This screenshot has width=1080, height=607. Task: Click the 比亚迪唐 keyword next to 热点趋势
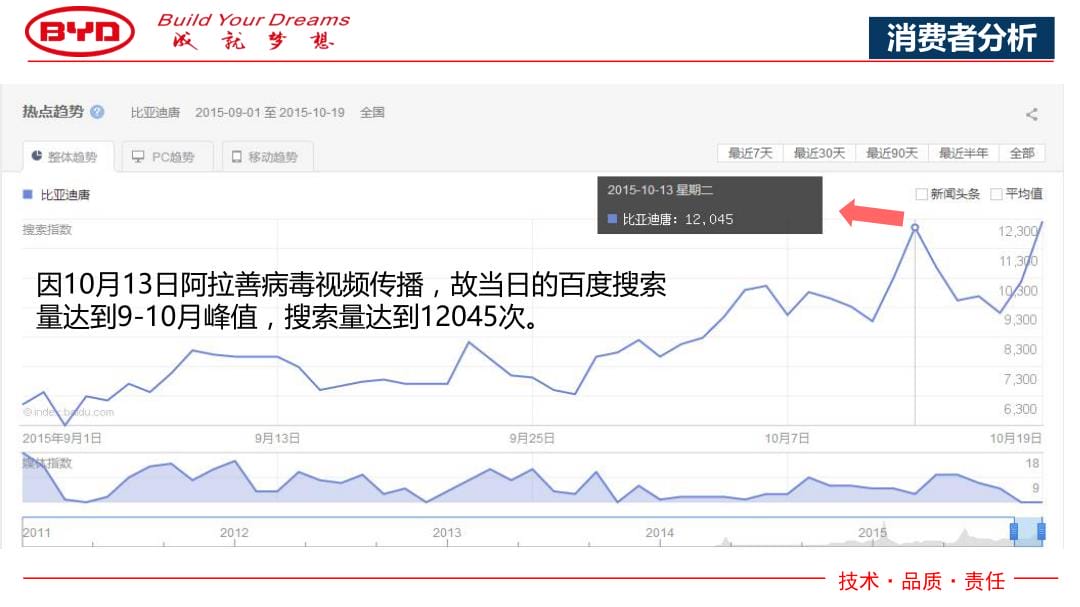coord(155,112)
